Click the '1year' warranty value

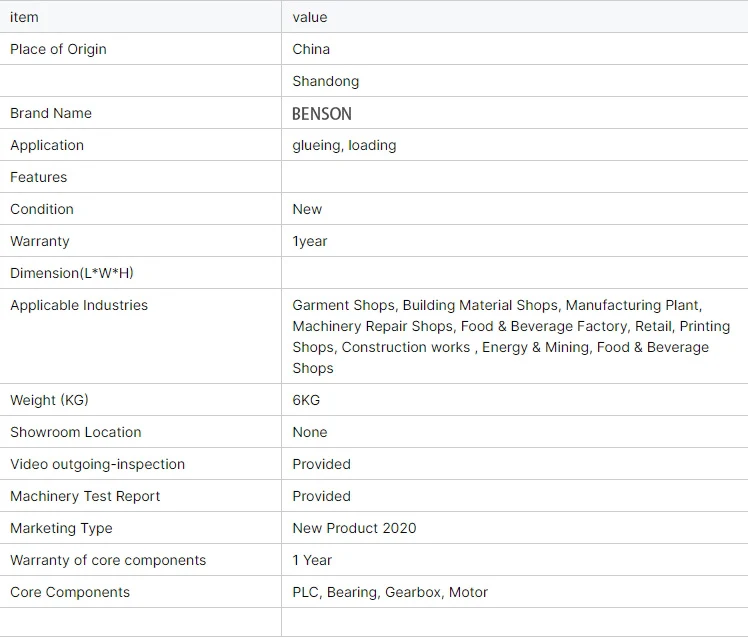pyautogui.click(x=310, y=241)
